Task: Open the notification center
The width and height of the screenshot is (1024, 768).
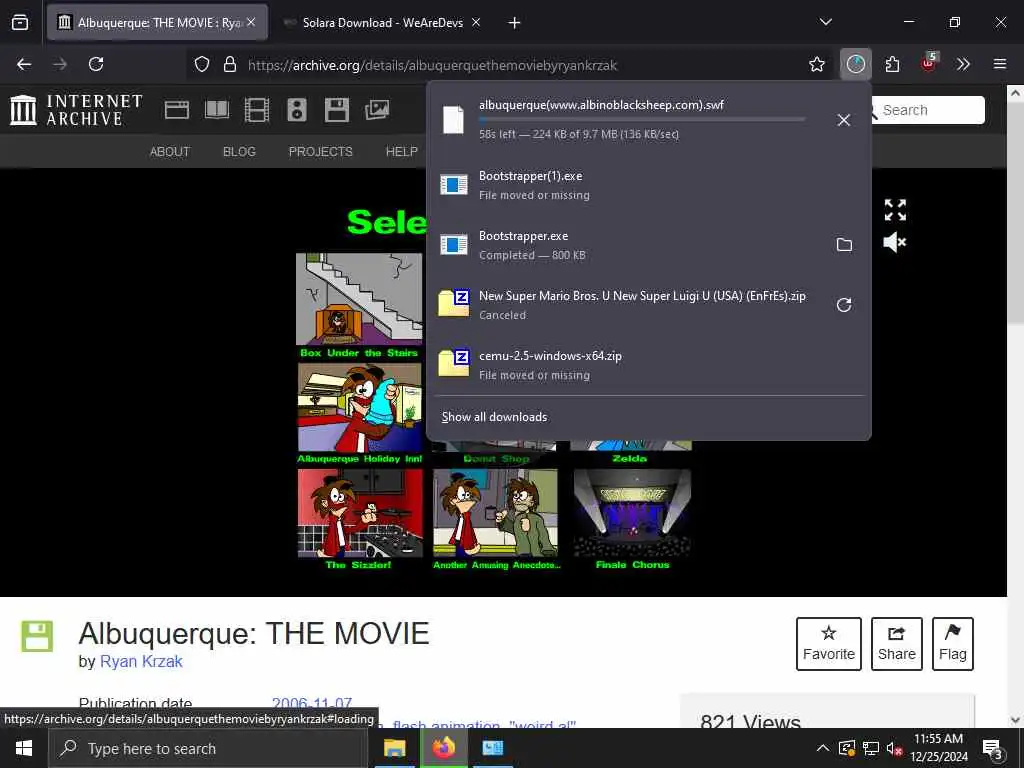Action: pos(993,749)
